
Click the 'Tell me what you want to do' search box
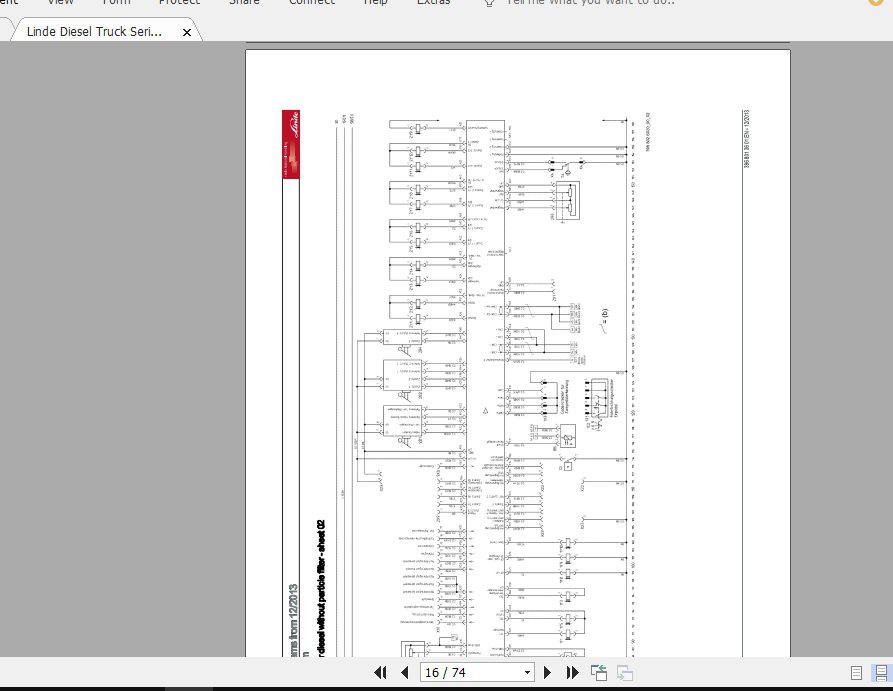tap(591, 2)
